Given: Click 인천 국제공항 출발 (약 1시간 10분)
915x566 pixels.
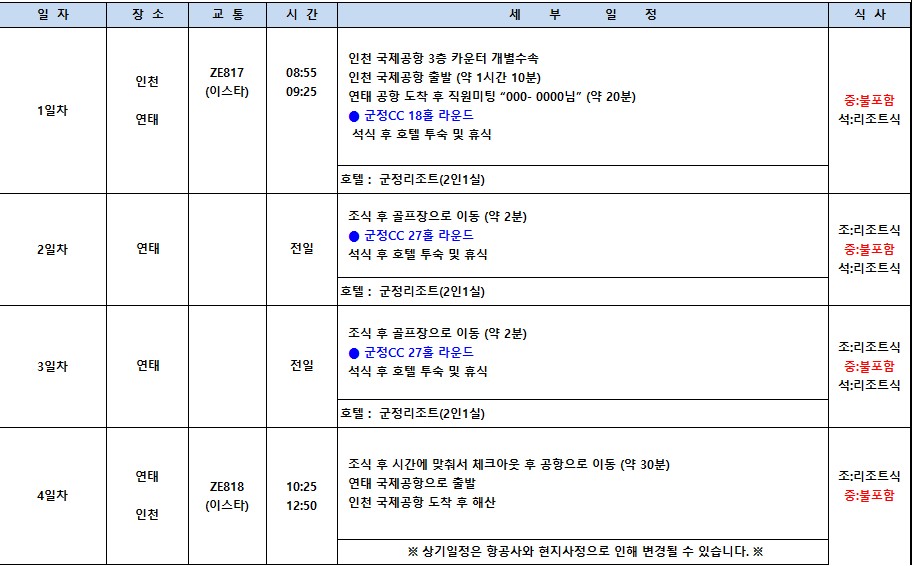Looking at the screenshot, I should [x=445, y=78].
